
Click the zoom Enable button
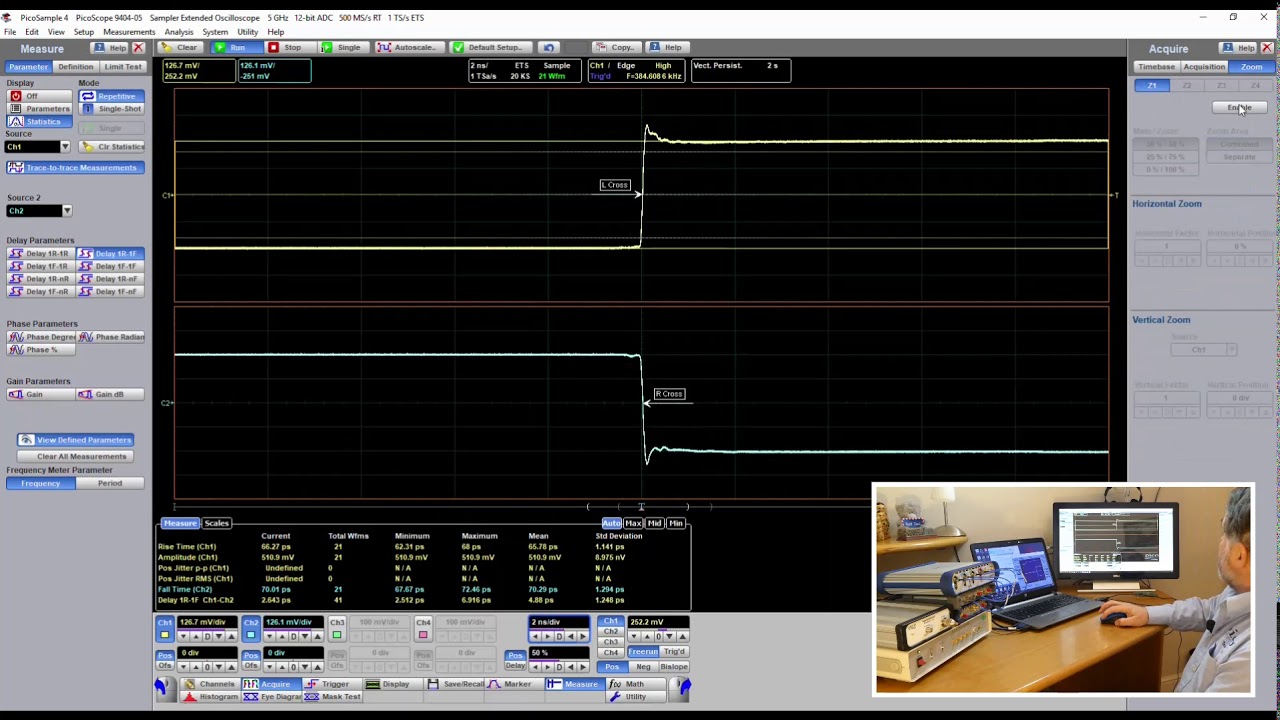(x=1239, y=108)
